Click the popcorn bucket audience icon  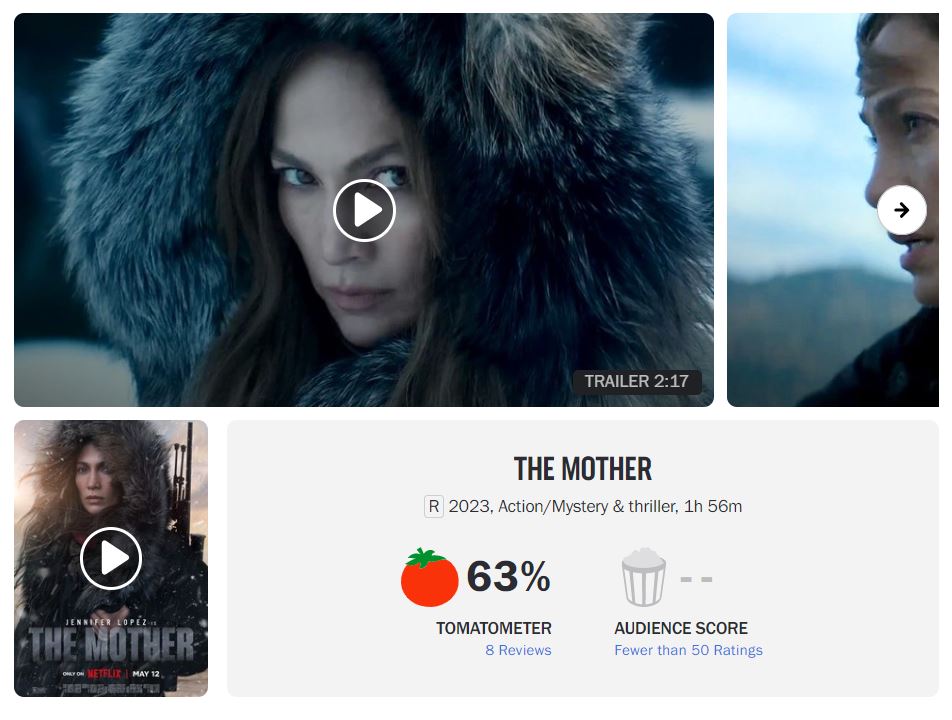[644, 577]
